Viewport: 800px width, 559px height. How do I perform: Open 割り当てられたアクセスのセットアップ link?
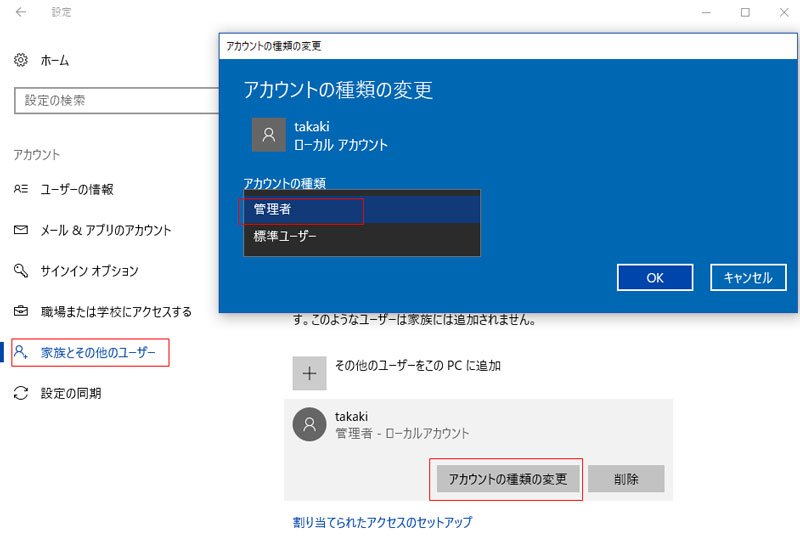tap(382, 522)
